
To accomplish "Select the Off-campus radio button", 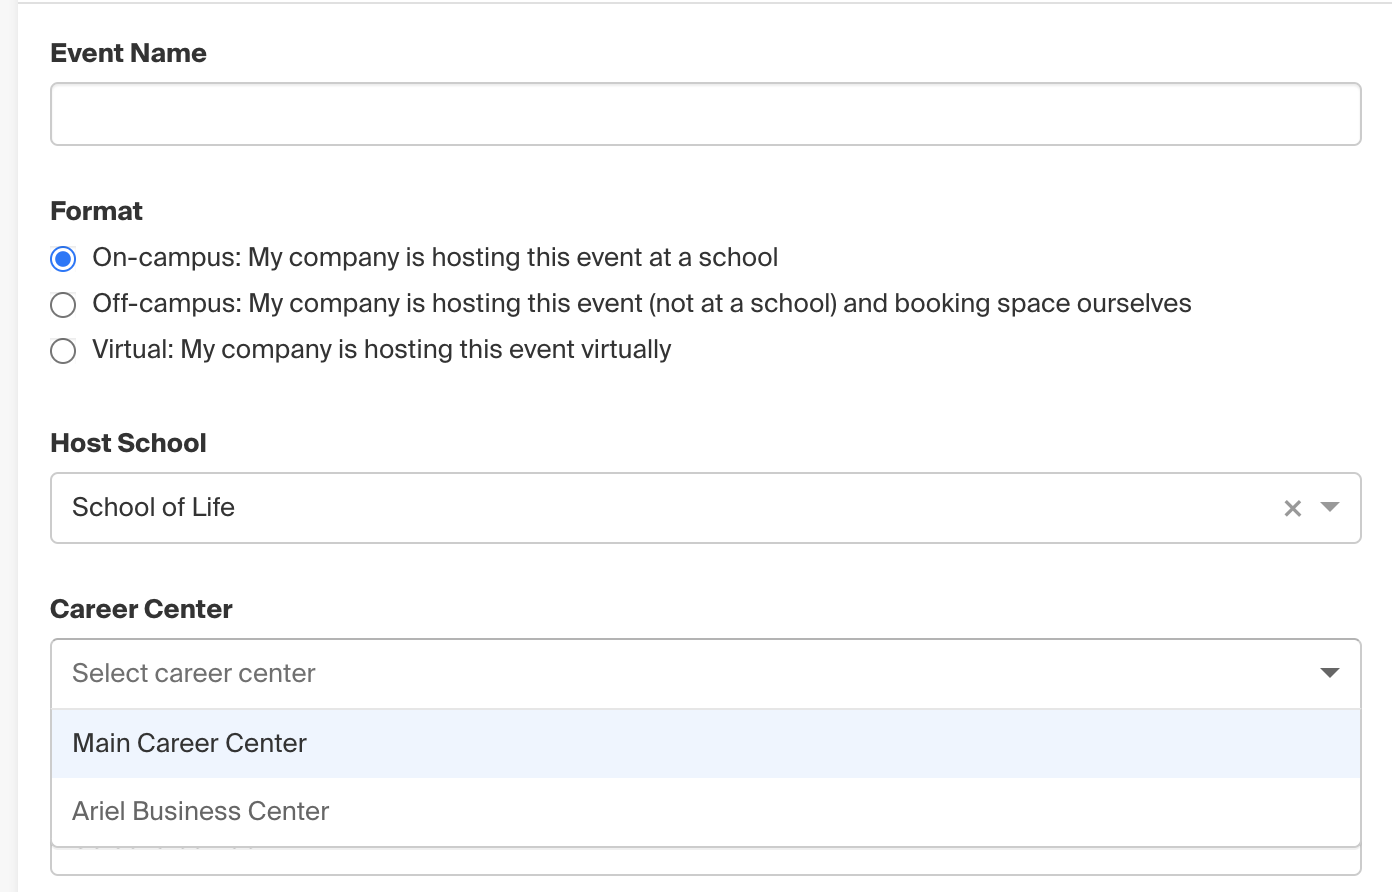I will (x=63, y=305).
